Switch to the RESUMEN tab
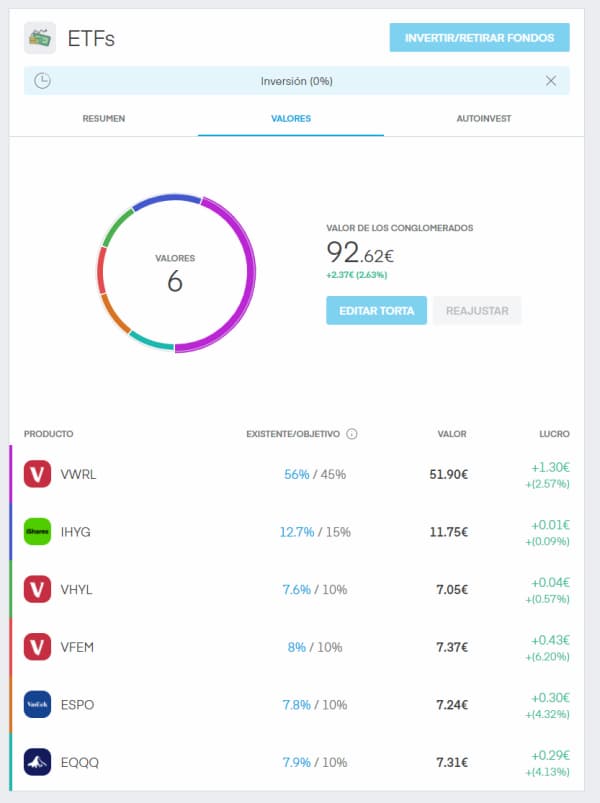600x803 pixels. click(103, 118)
